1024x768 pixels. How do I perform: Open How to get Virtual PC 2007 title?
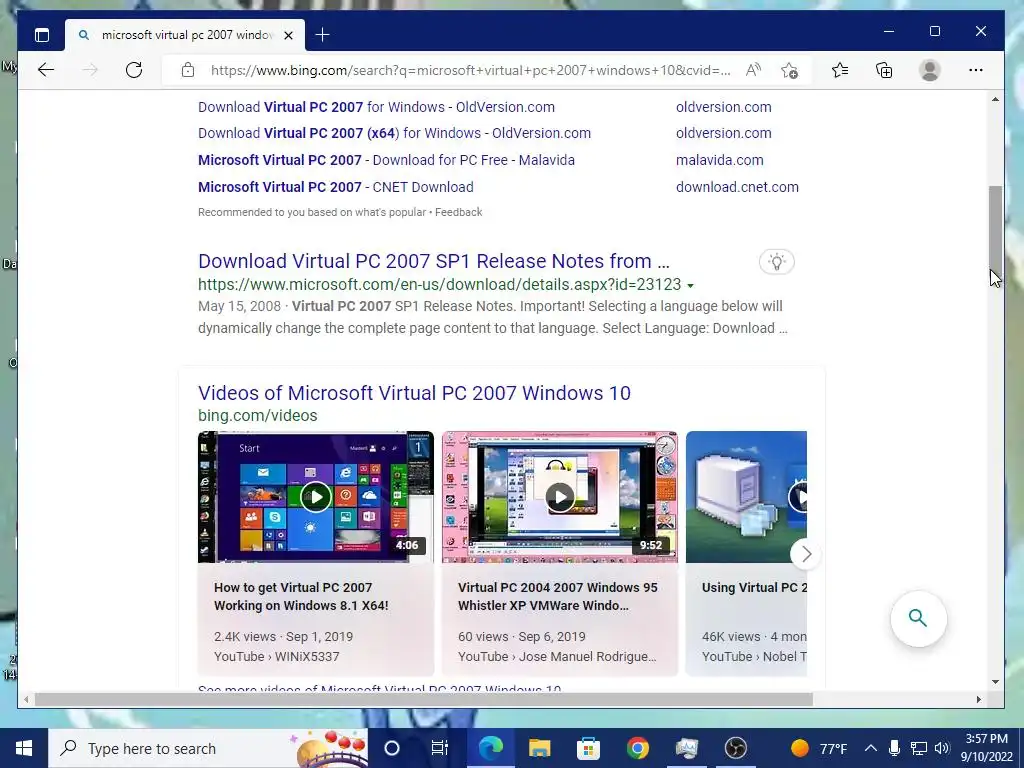pyautogui.click(x=301, y=596)
